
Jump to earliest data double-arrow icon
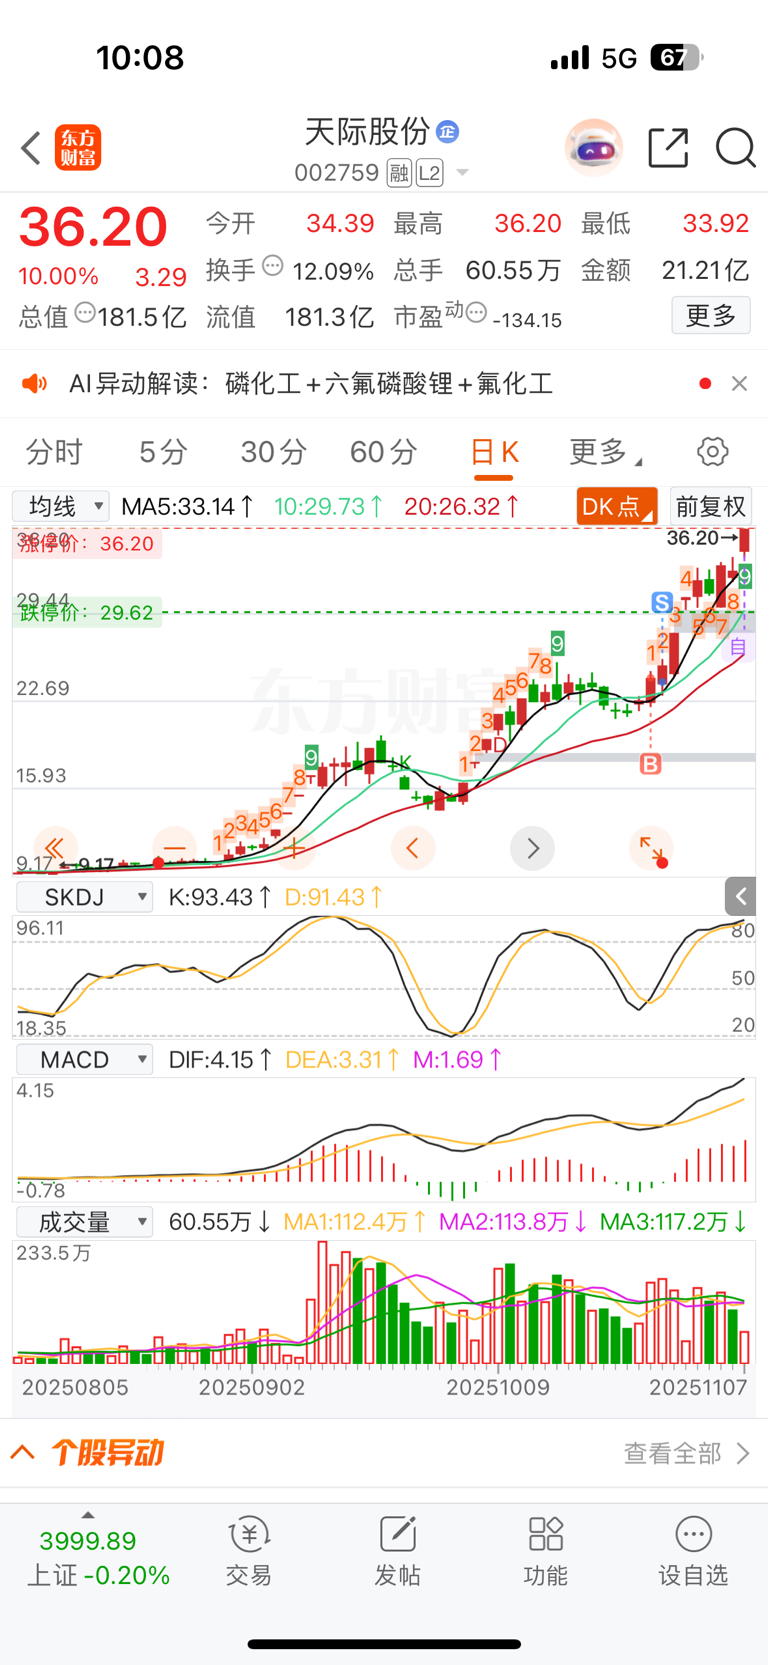coord(55,848)
